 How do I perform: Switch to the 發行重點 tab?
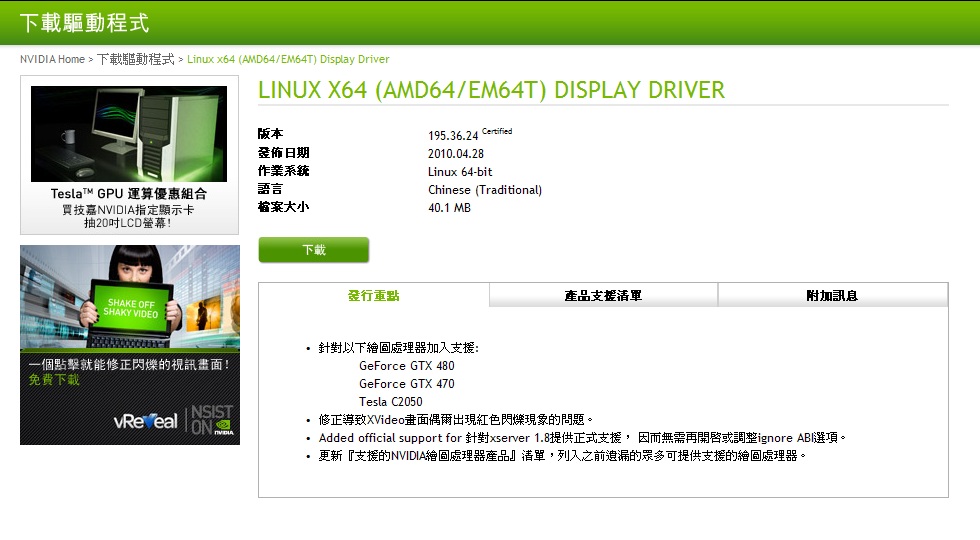(x=373, y=295)
